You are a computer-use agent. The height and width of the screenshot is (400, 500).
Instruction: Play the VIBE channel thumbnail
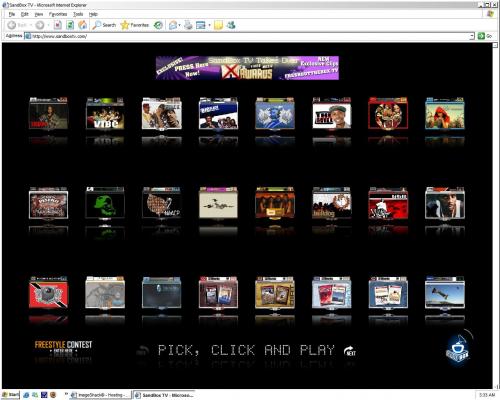[105, 114]
